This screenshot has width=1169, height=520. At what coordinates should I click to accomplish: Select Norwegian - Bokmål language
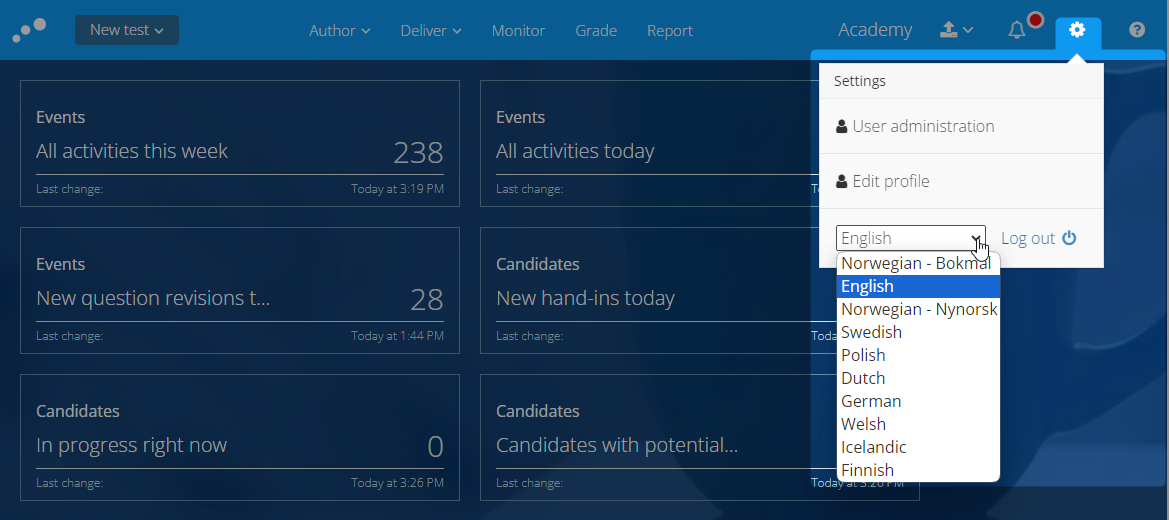pos(918,263)
